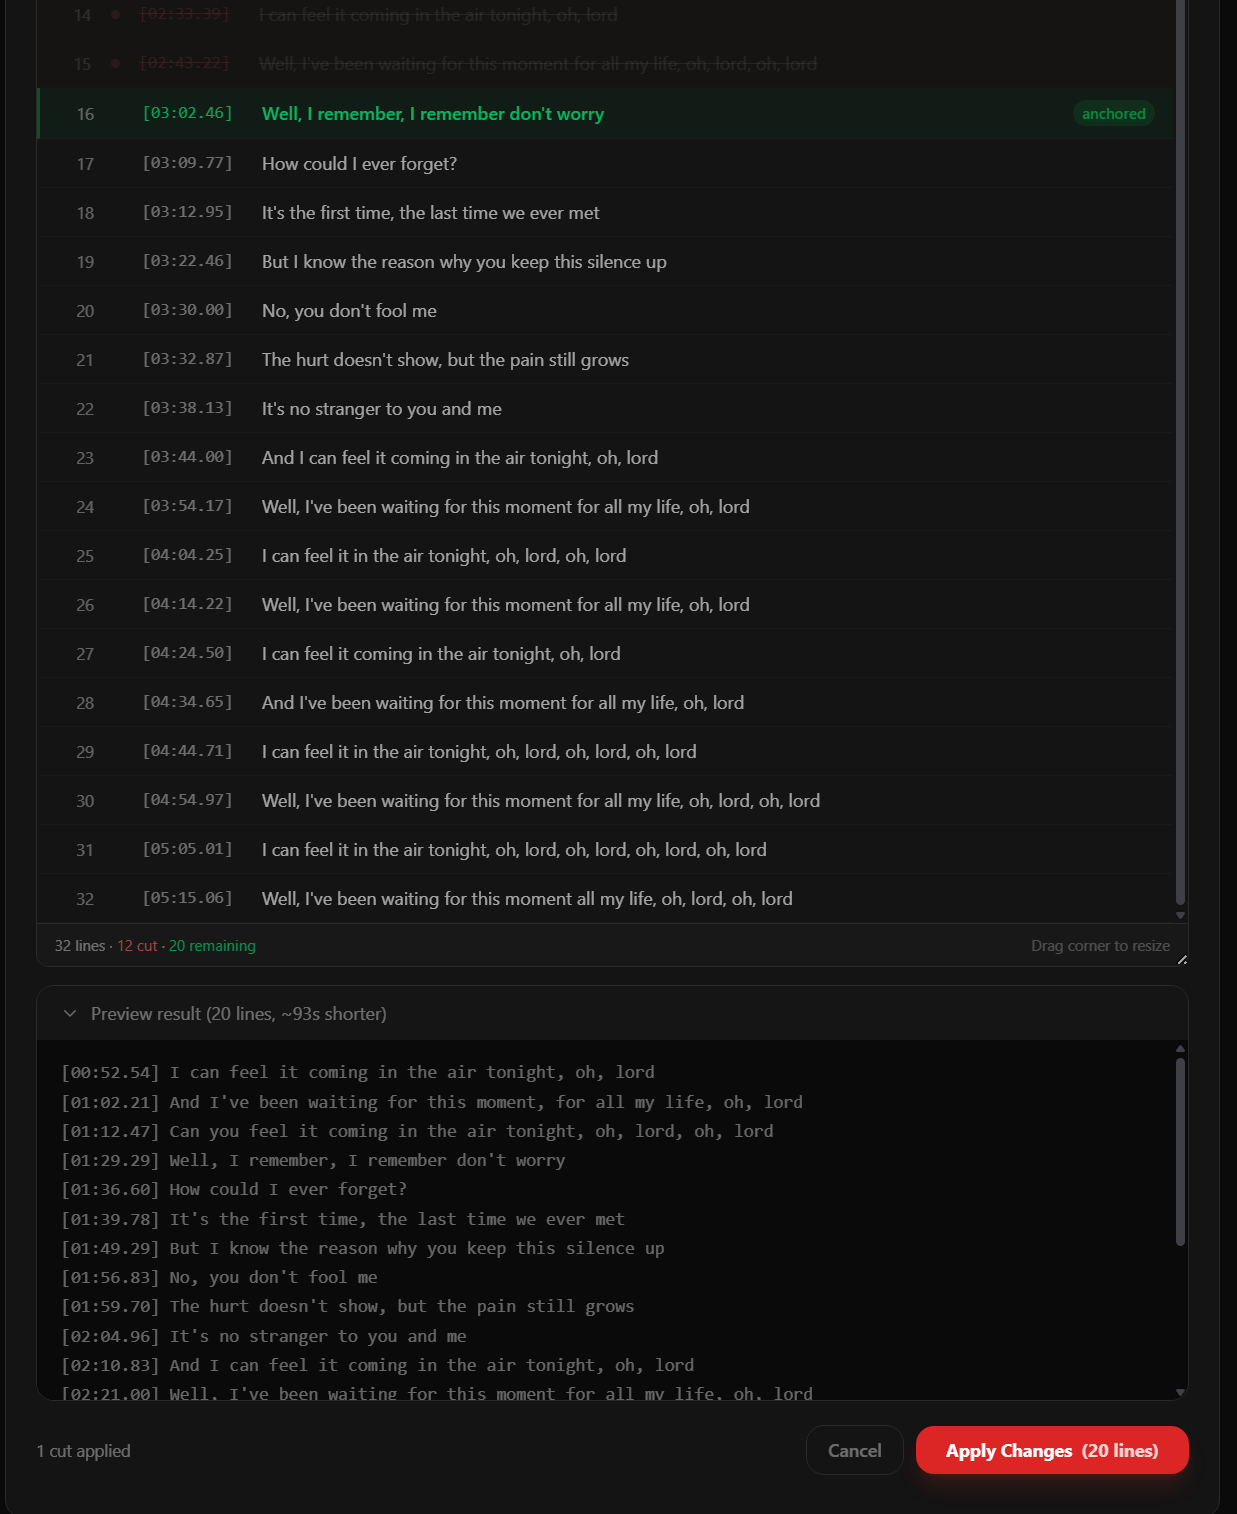
Task: Click down arrow of lyrics list scrollbar
Action: [x=1180, y=915]
